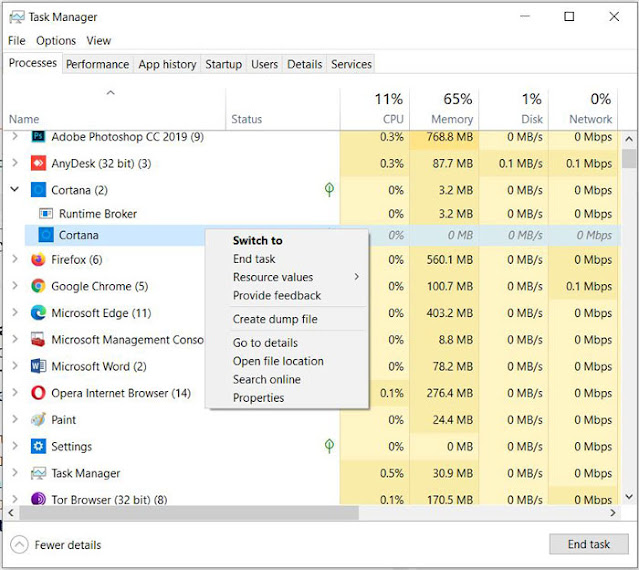This screenshot has width=639, height=570.
Task: Open the Details tab
Action: point(304,64)
